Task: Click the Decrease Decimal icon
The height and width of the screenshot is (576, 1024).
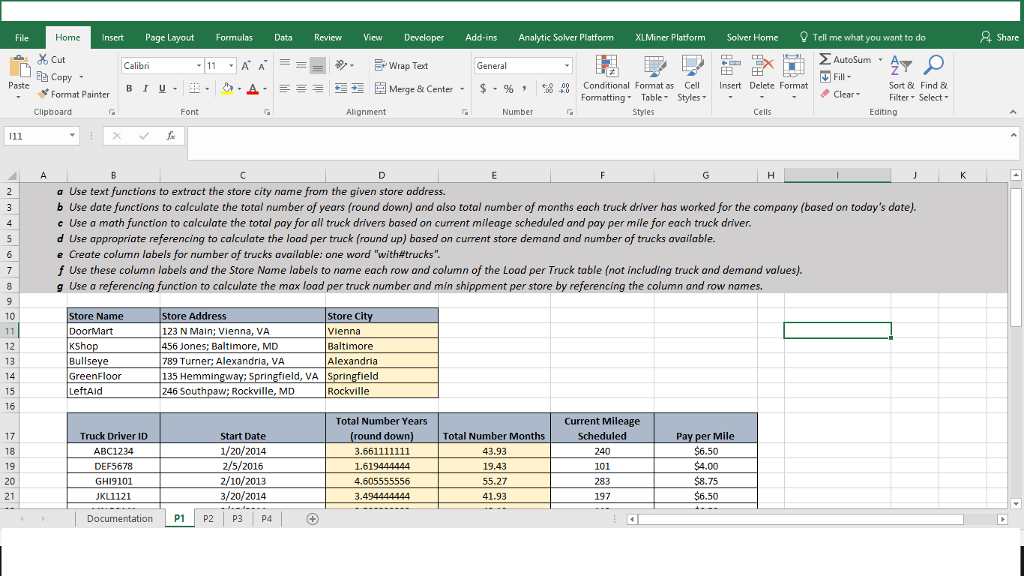Action: tap(564, 88)
